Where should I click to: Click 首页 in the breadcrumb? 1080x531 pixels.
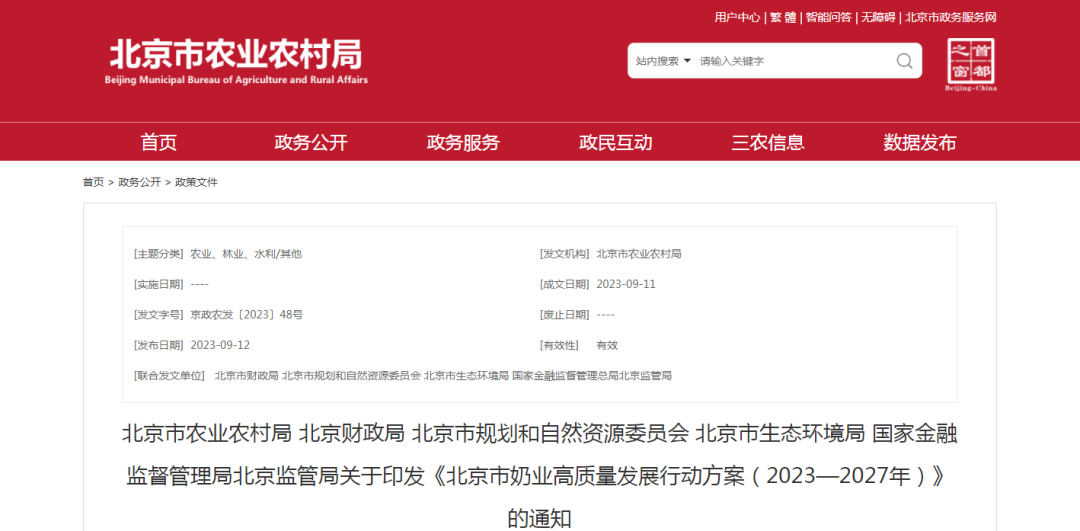pos(93,182)
